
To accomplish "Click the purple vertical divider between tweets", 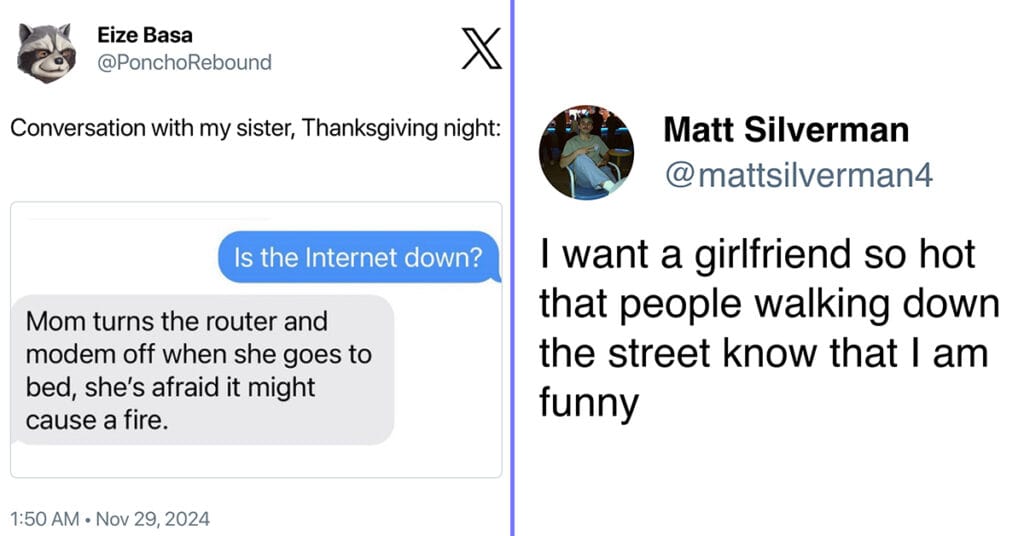I will click(x=512, y=268).
